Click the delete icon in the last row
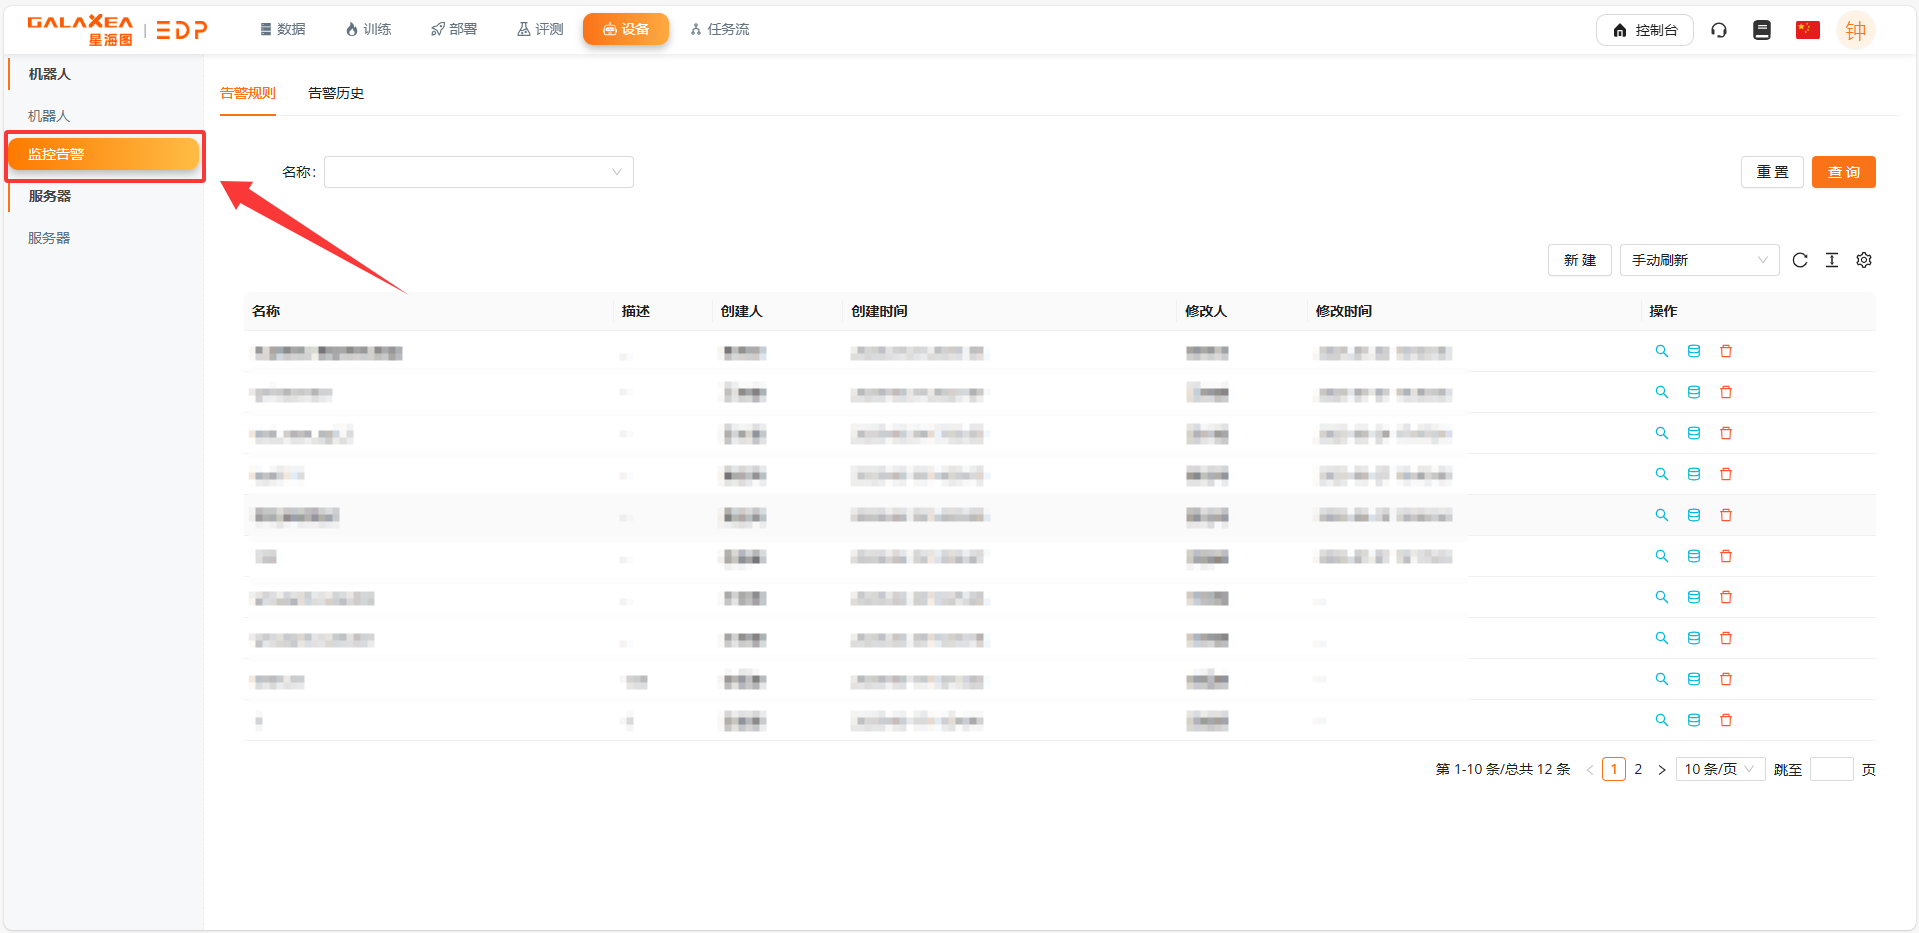1919x933 pixels. (1725, 720)
